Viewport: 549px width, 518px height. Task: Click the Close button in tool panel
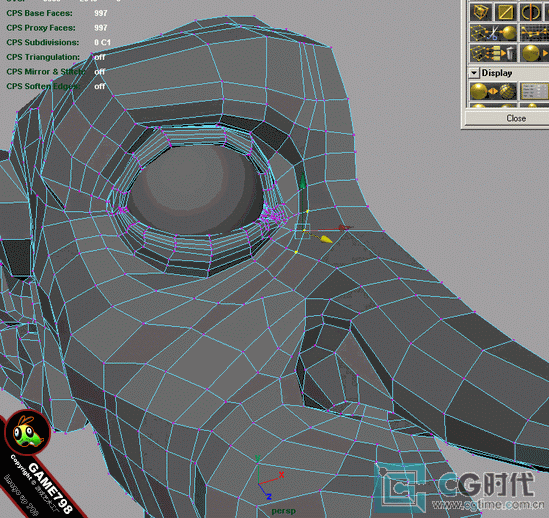coord(516,118)
